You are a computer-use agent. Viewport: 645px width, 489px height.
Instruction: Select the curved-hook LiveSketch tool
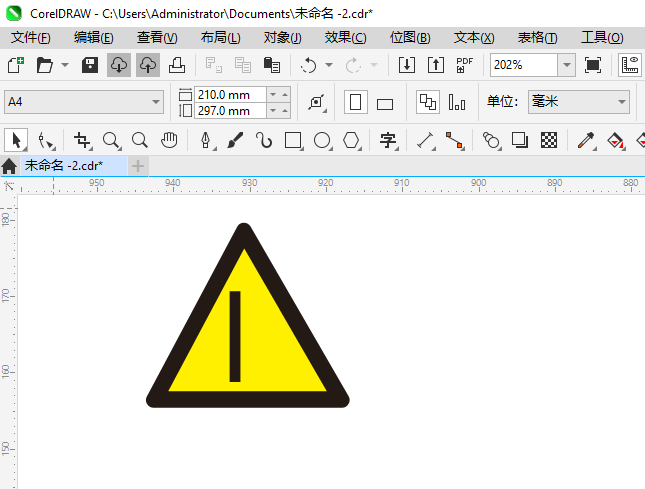tap(264, 140)
